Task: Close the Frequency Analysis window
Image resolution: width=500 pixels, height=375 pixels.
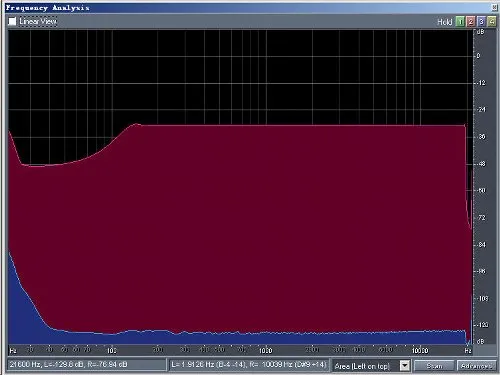Action: point(495,7)
